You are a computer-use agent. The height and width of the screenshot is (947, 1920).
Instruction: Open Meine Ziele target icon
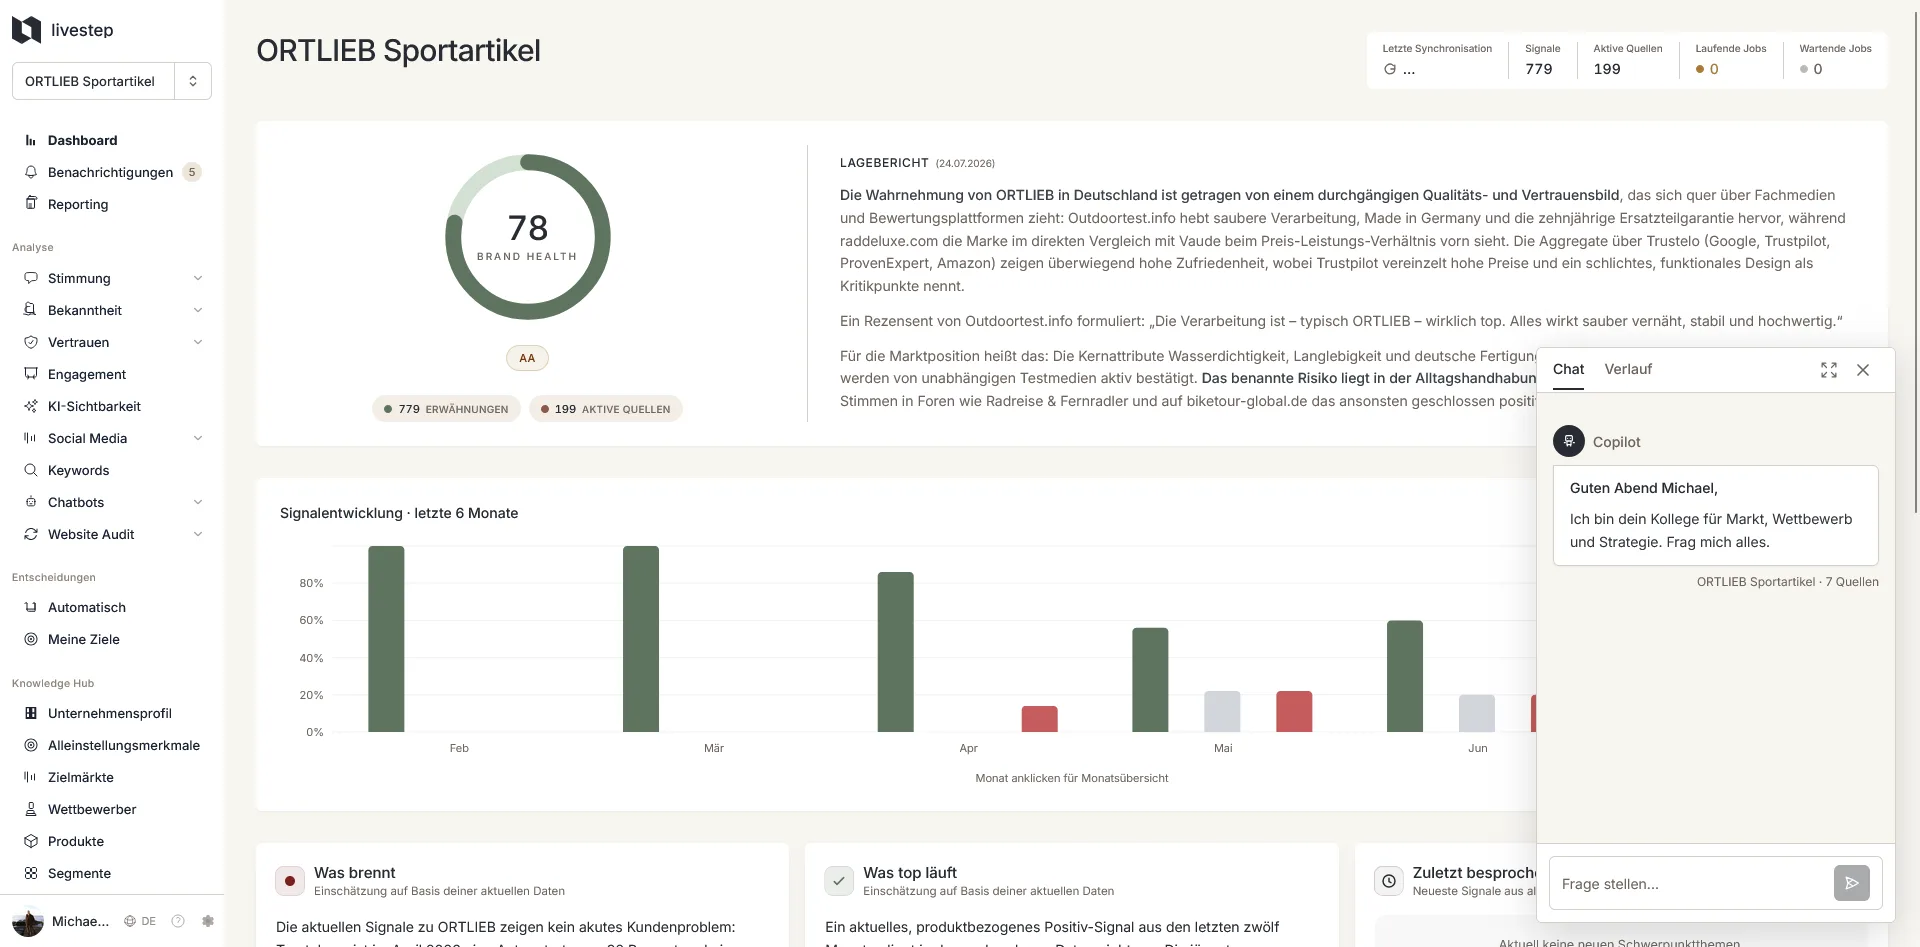[31, 639]
